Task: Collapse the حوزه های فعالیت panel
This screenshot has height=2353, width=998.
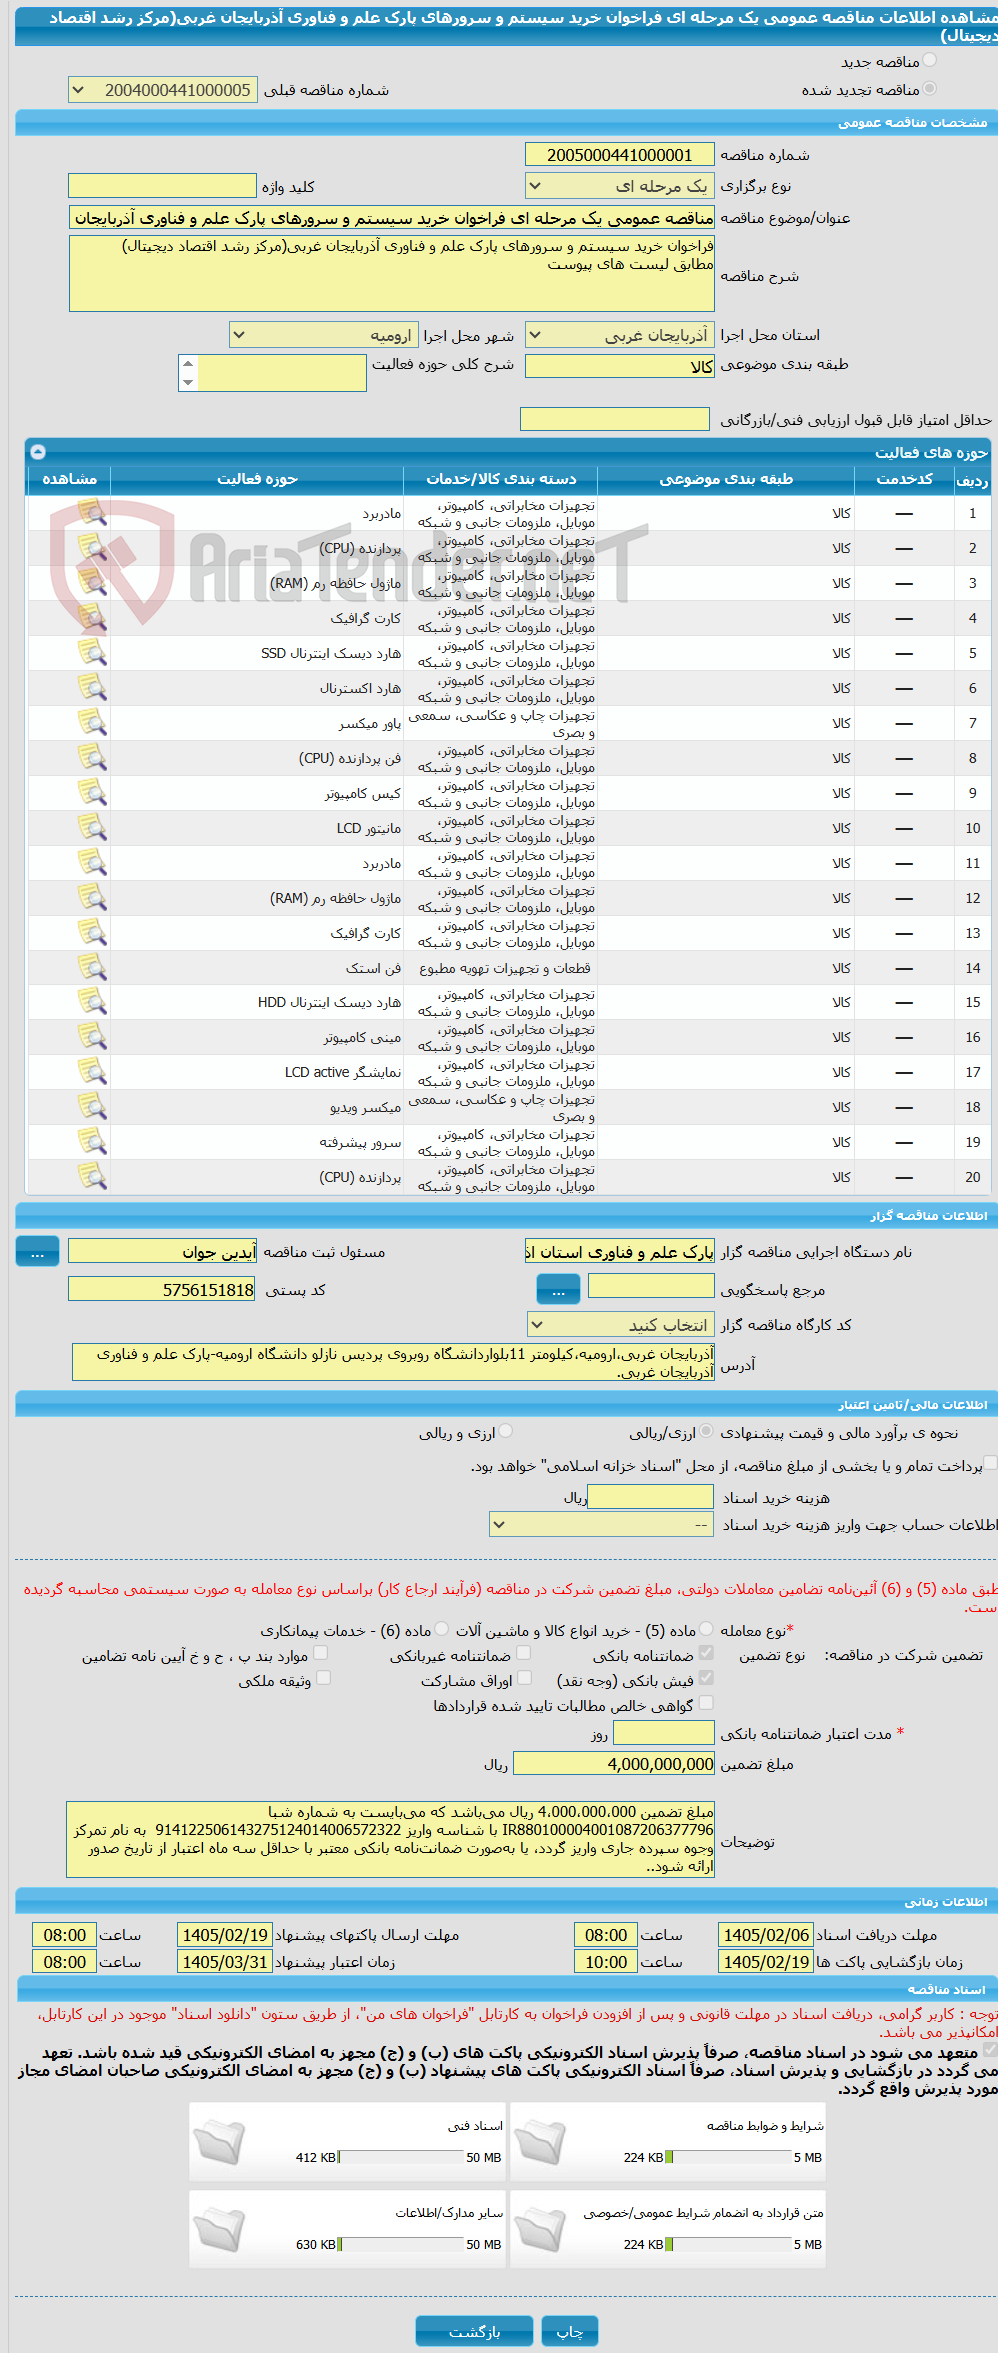Action: (x=38, y=452)
